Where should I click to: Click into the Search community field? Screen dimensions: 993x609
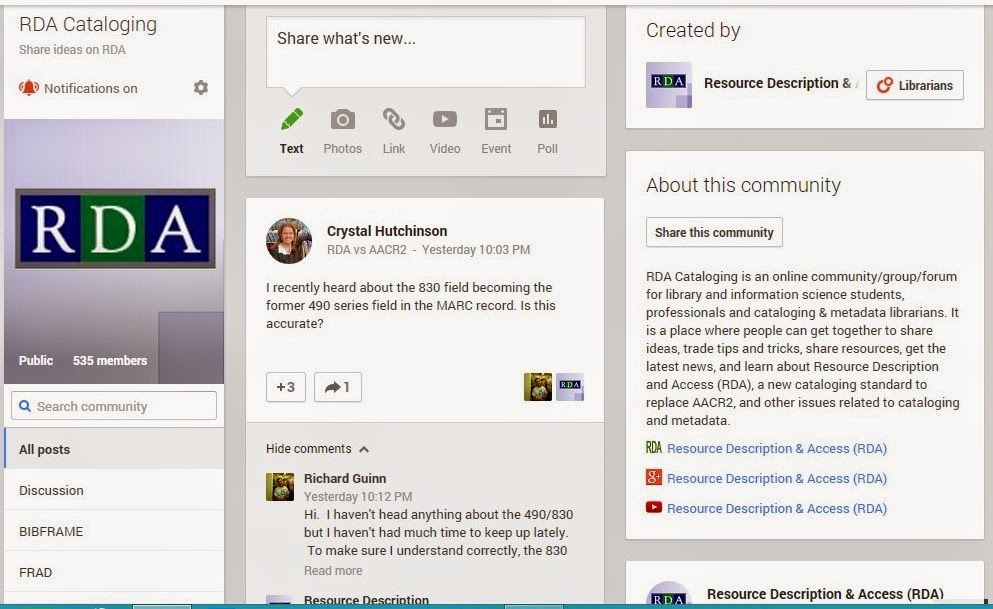tap(114, 406)
